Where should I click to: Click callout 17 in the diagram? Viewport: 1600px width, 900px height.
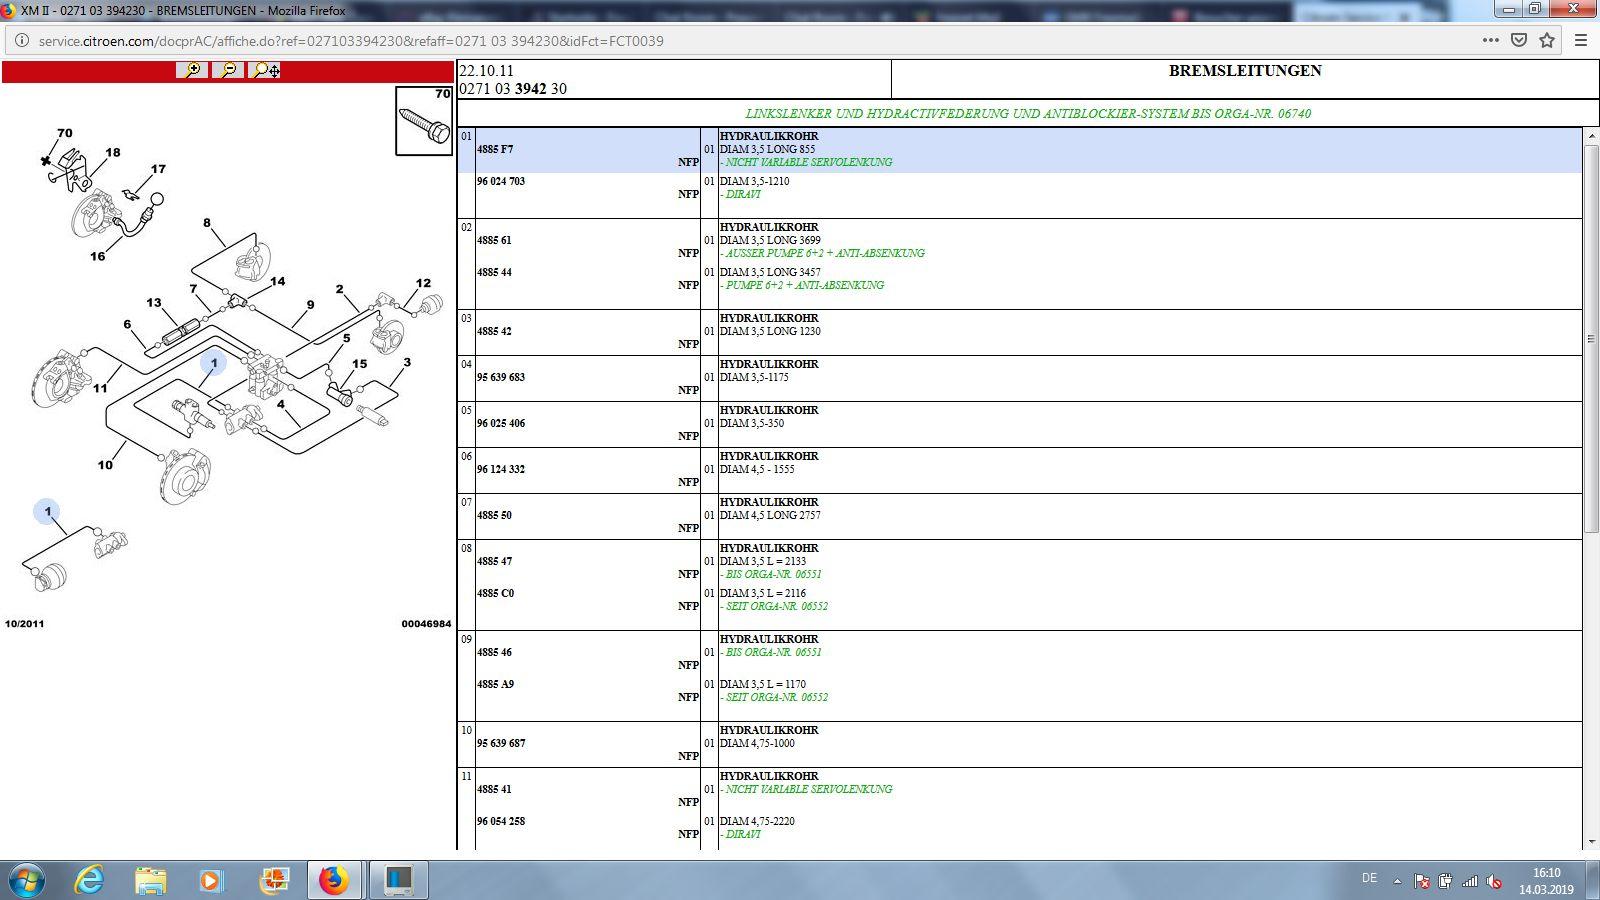pyautogui.click(x=158, y=169)
